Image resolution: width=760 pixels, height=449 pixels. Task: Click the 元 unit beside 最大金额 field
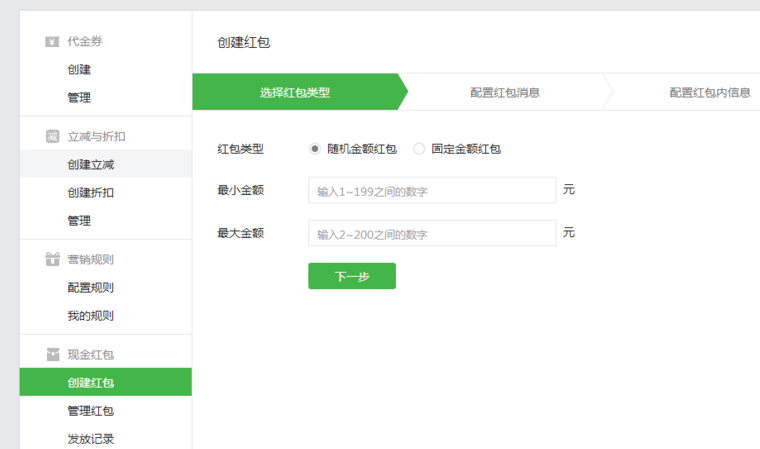pos(569,232)
